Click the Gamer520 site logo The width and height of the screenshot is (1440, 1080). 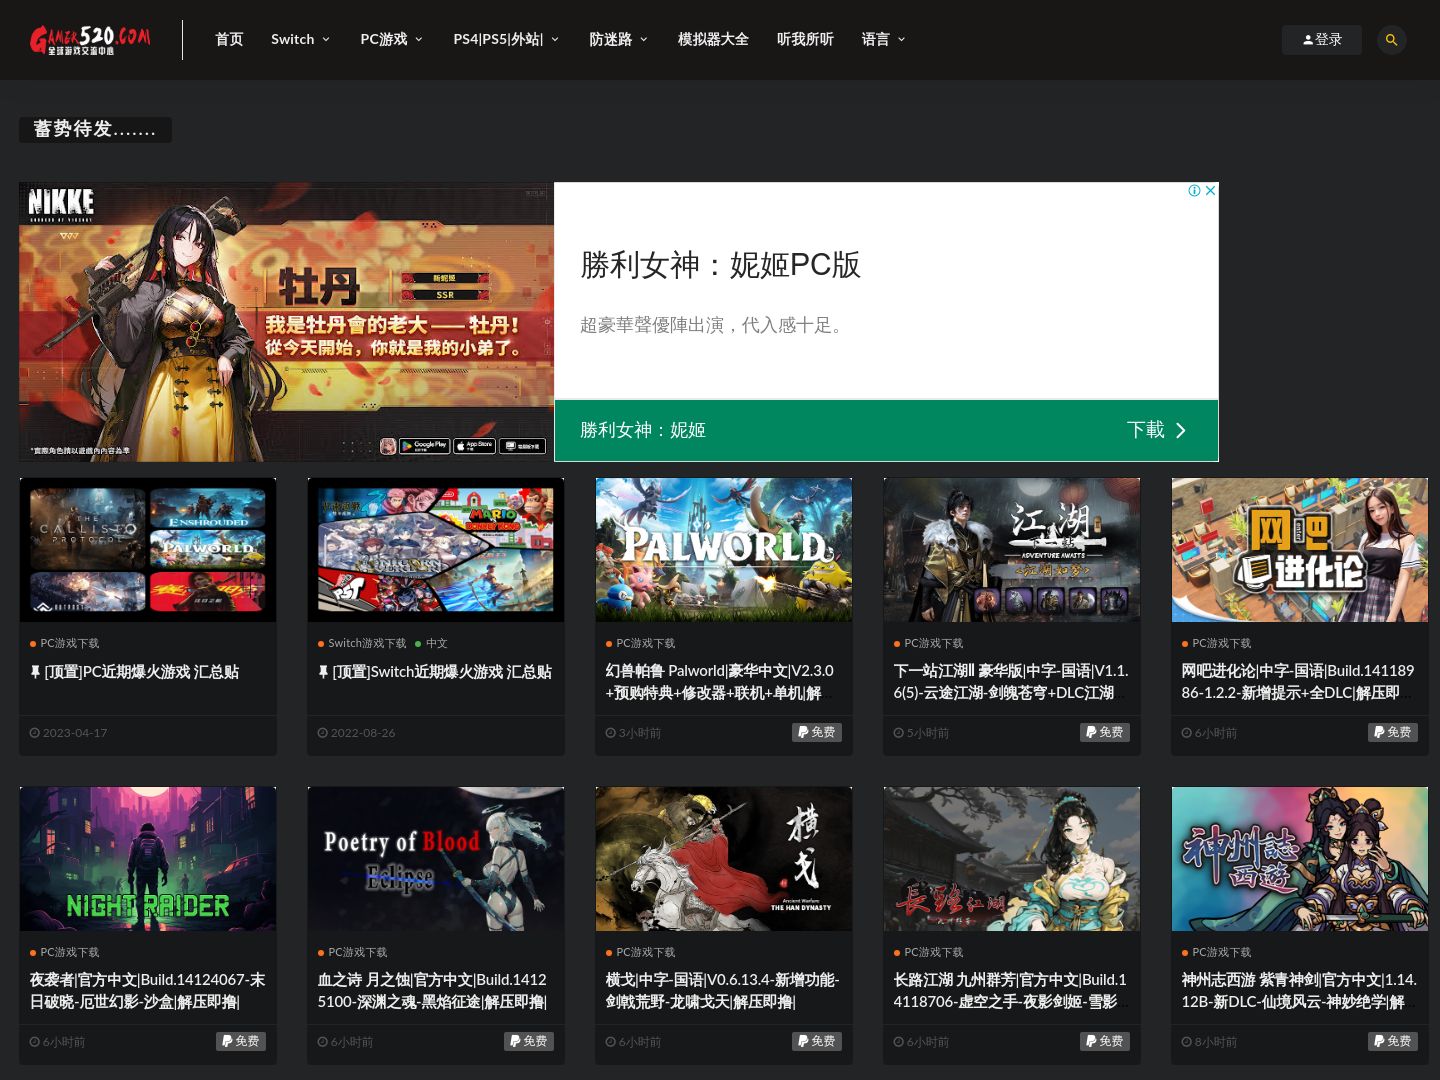(x=90, y=40)
